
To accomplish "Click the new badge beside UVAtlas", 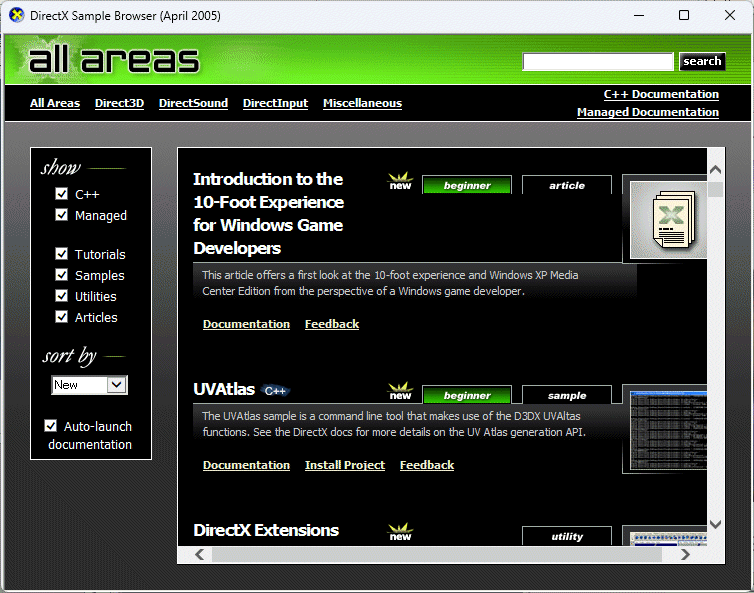I will coord(400,392).
